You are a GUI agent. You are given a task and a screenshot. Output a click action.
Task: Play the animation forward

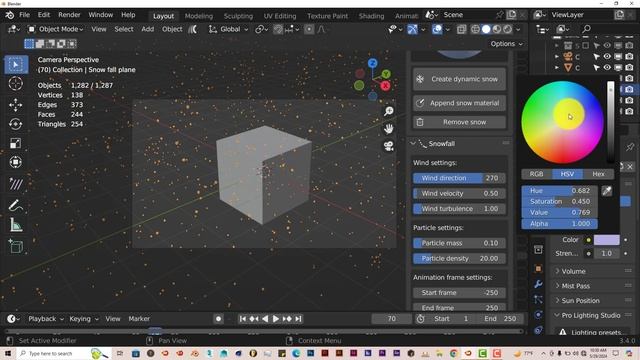point(276,319)
